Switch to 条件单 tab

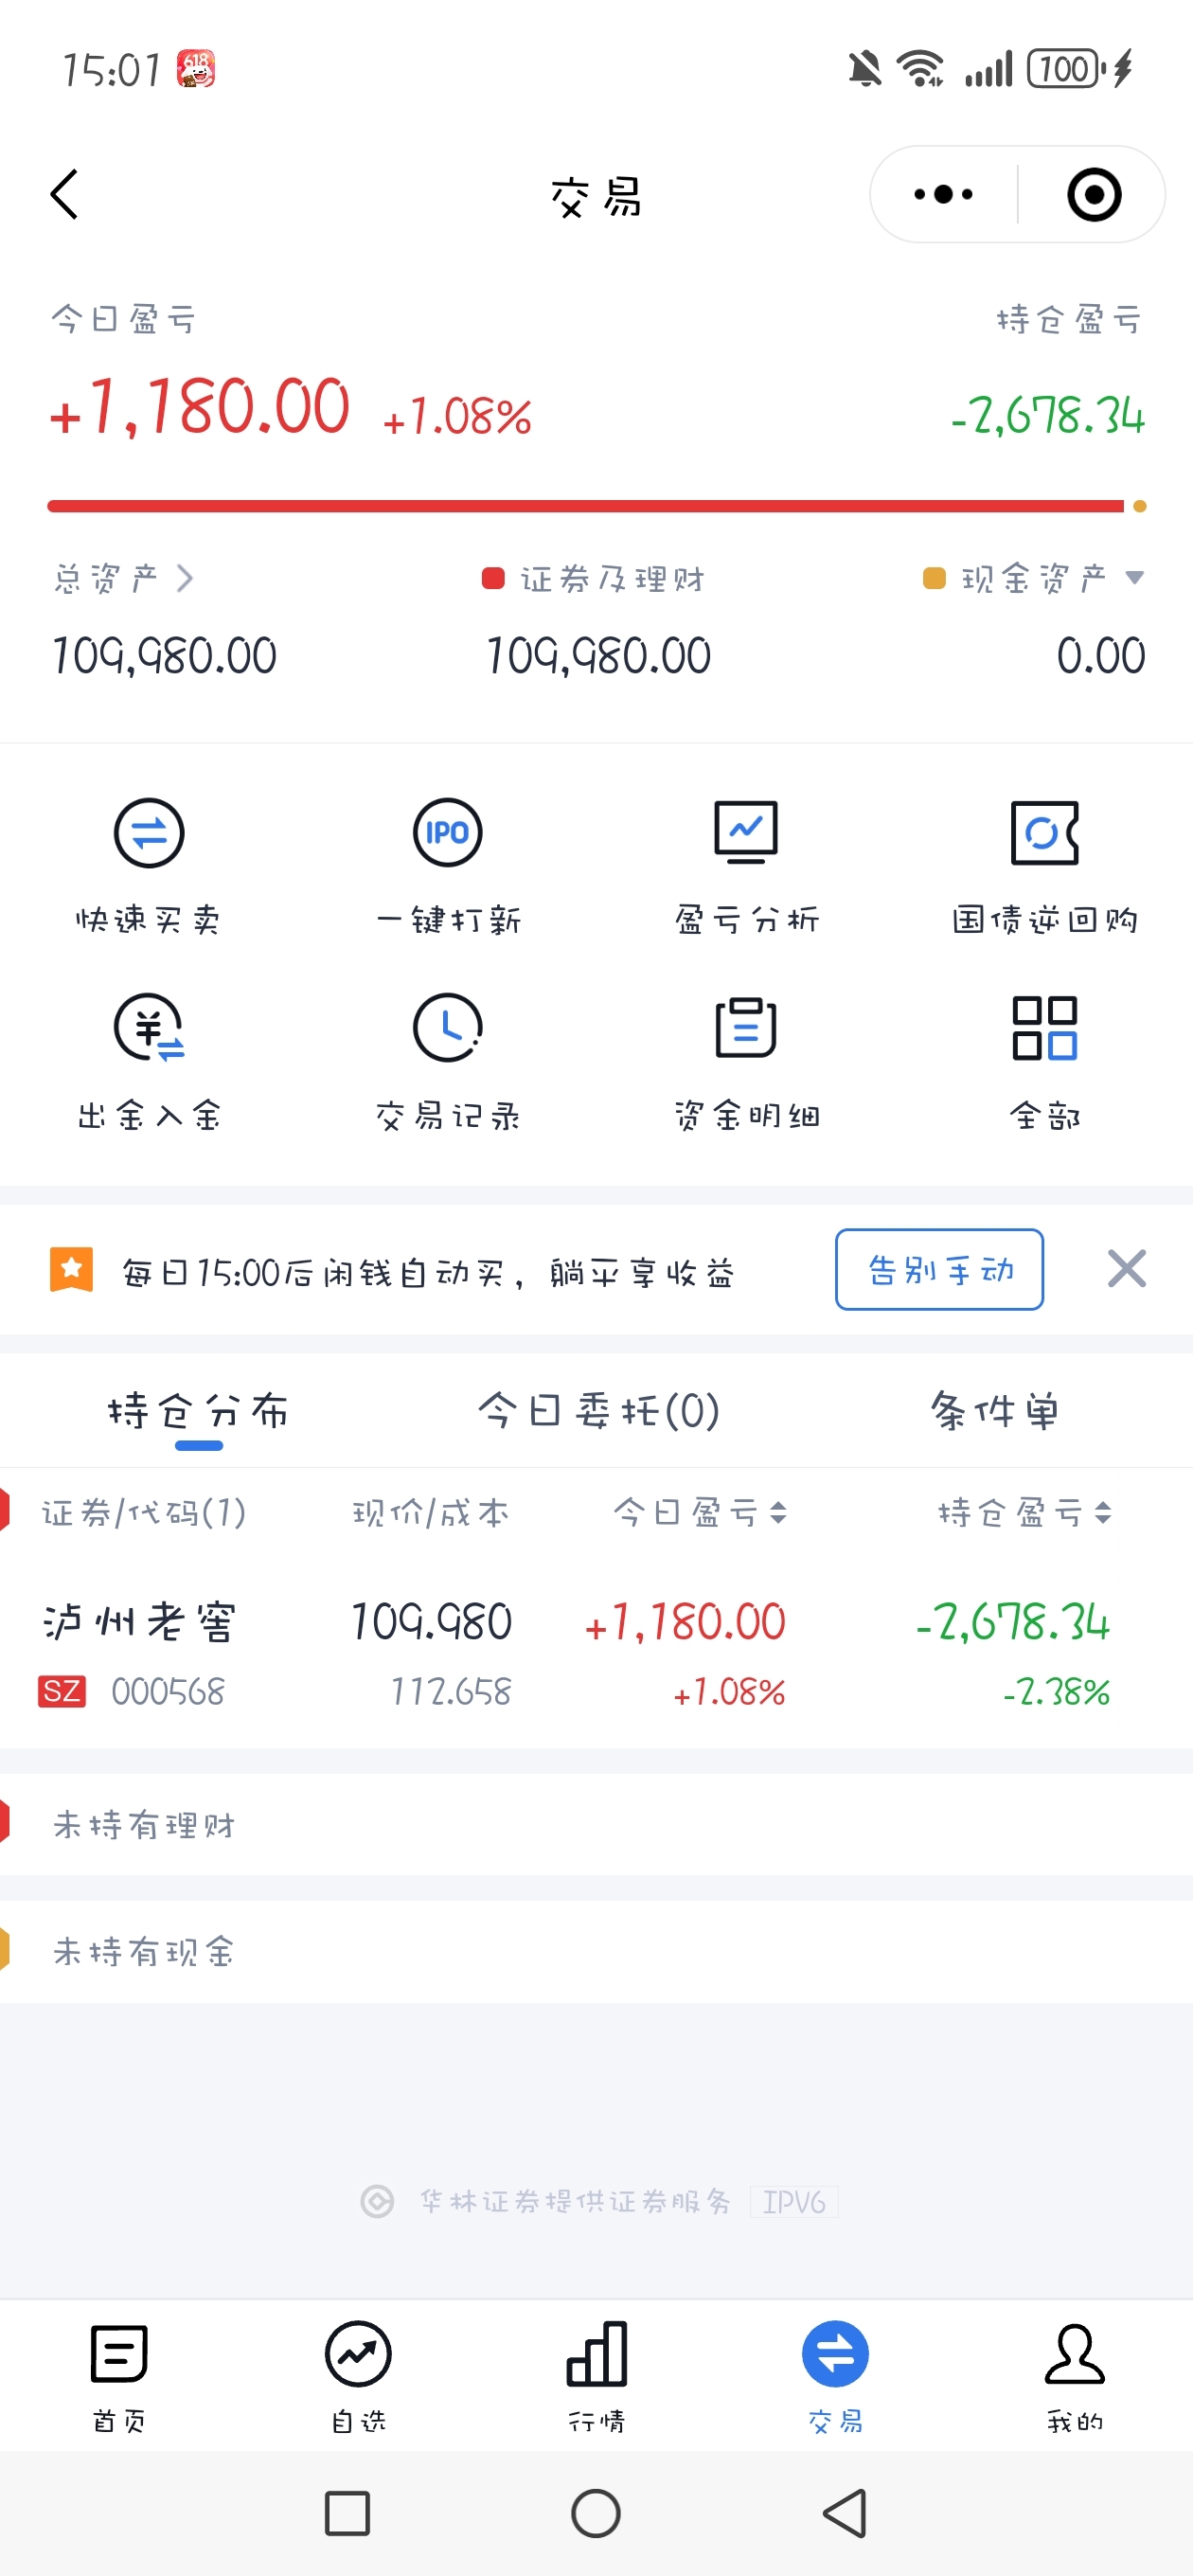point(994,1411)
